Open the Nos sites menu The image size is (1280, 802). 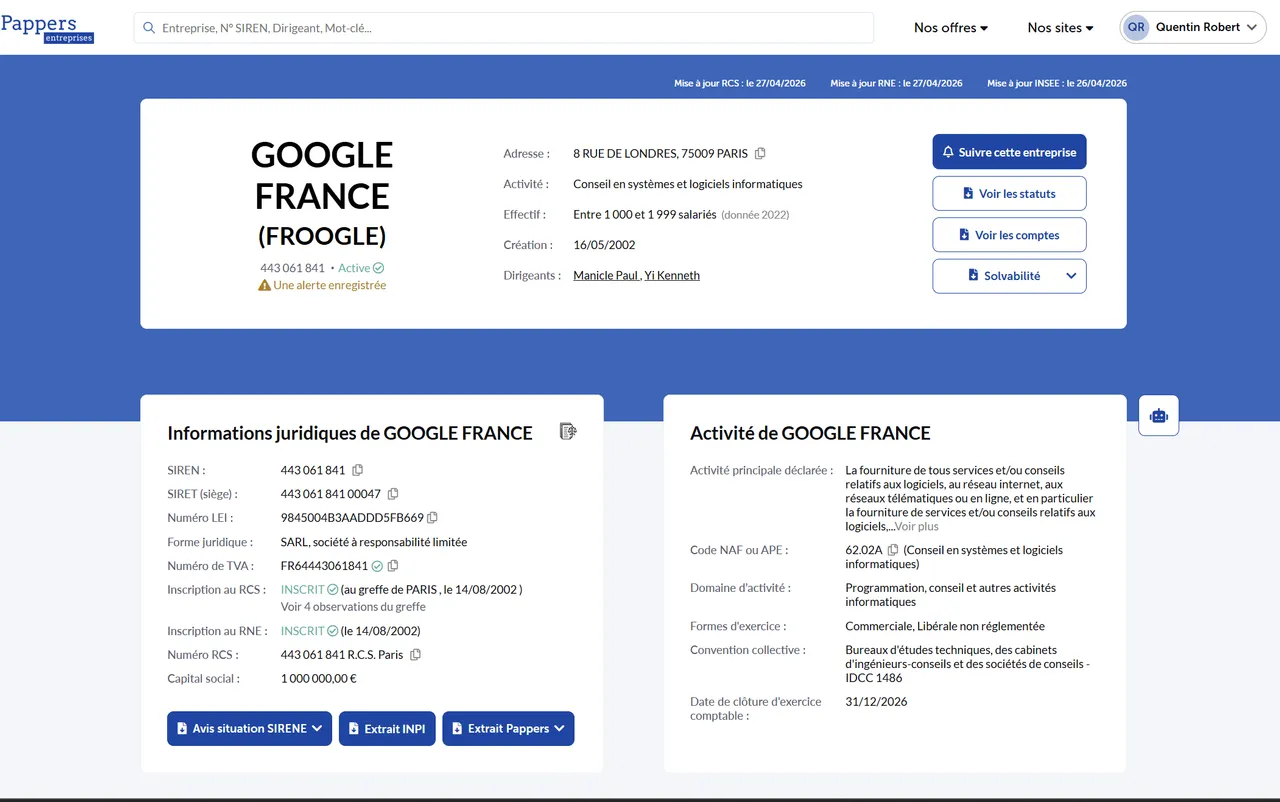(1061, 28)
